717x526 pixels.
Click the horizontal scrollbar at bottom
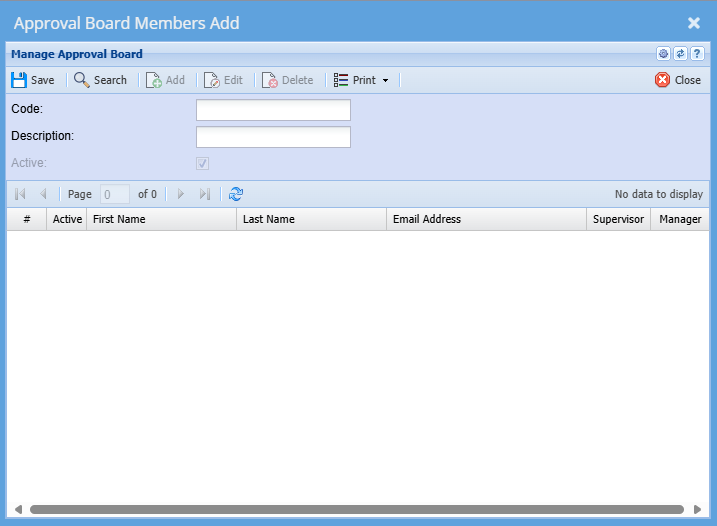click(x=356, y=509)
